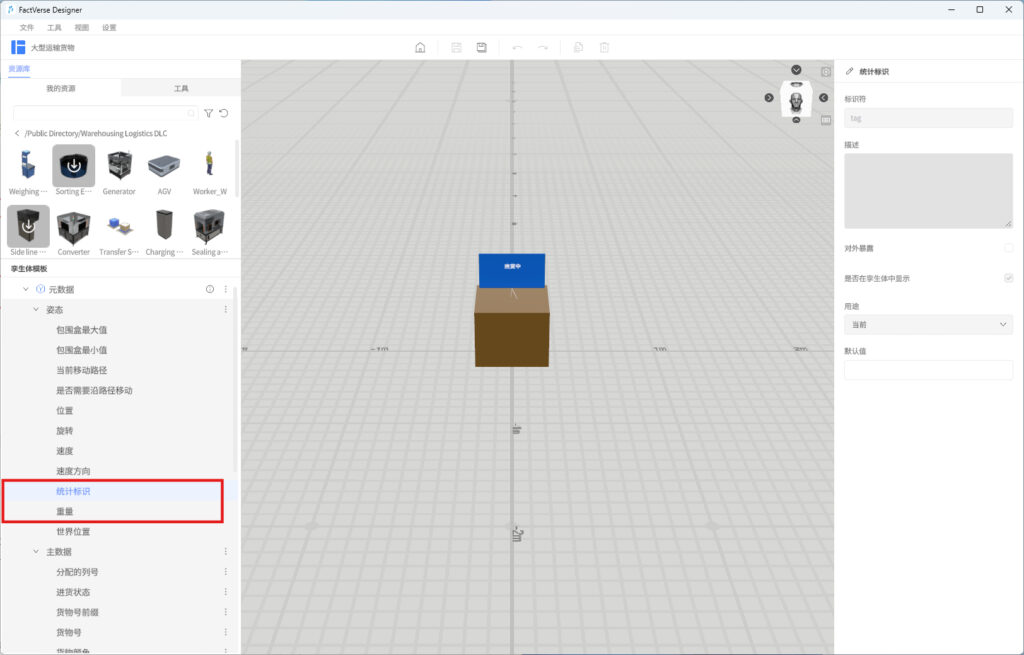This screenshot has height=655, width=1024.
Task: Toggle the 对外暴露 checkbox
Action: [1008, 248]
